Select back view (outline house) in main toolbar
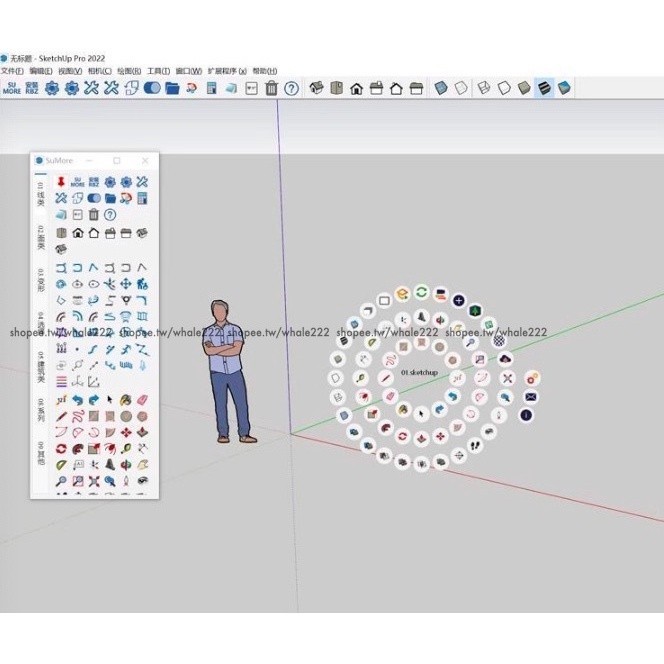Viewport: 664px width, 664px height. click(x=396, y=89)
